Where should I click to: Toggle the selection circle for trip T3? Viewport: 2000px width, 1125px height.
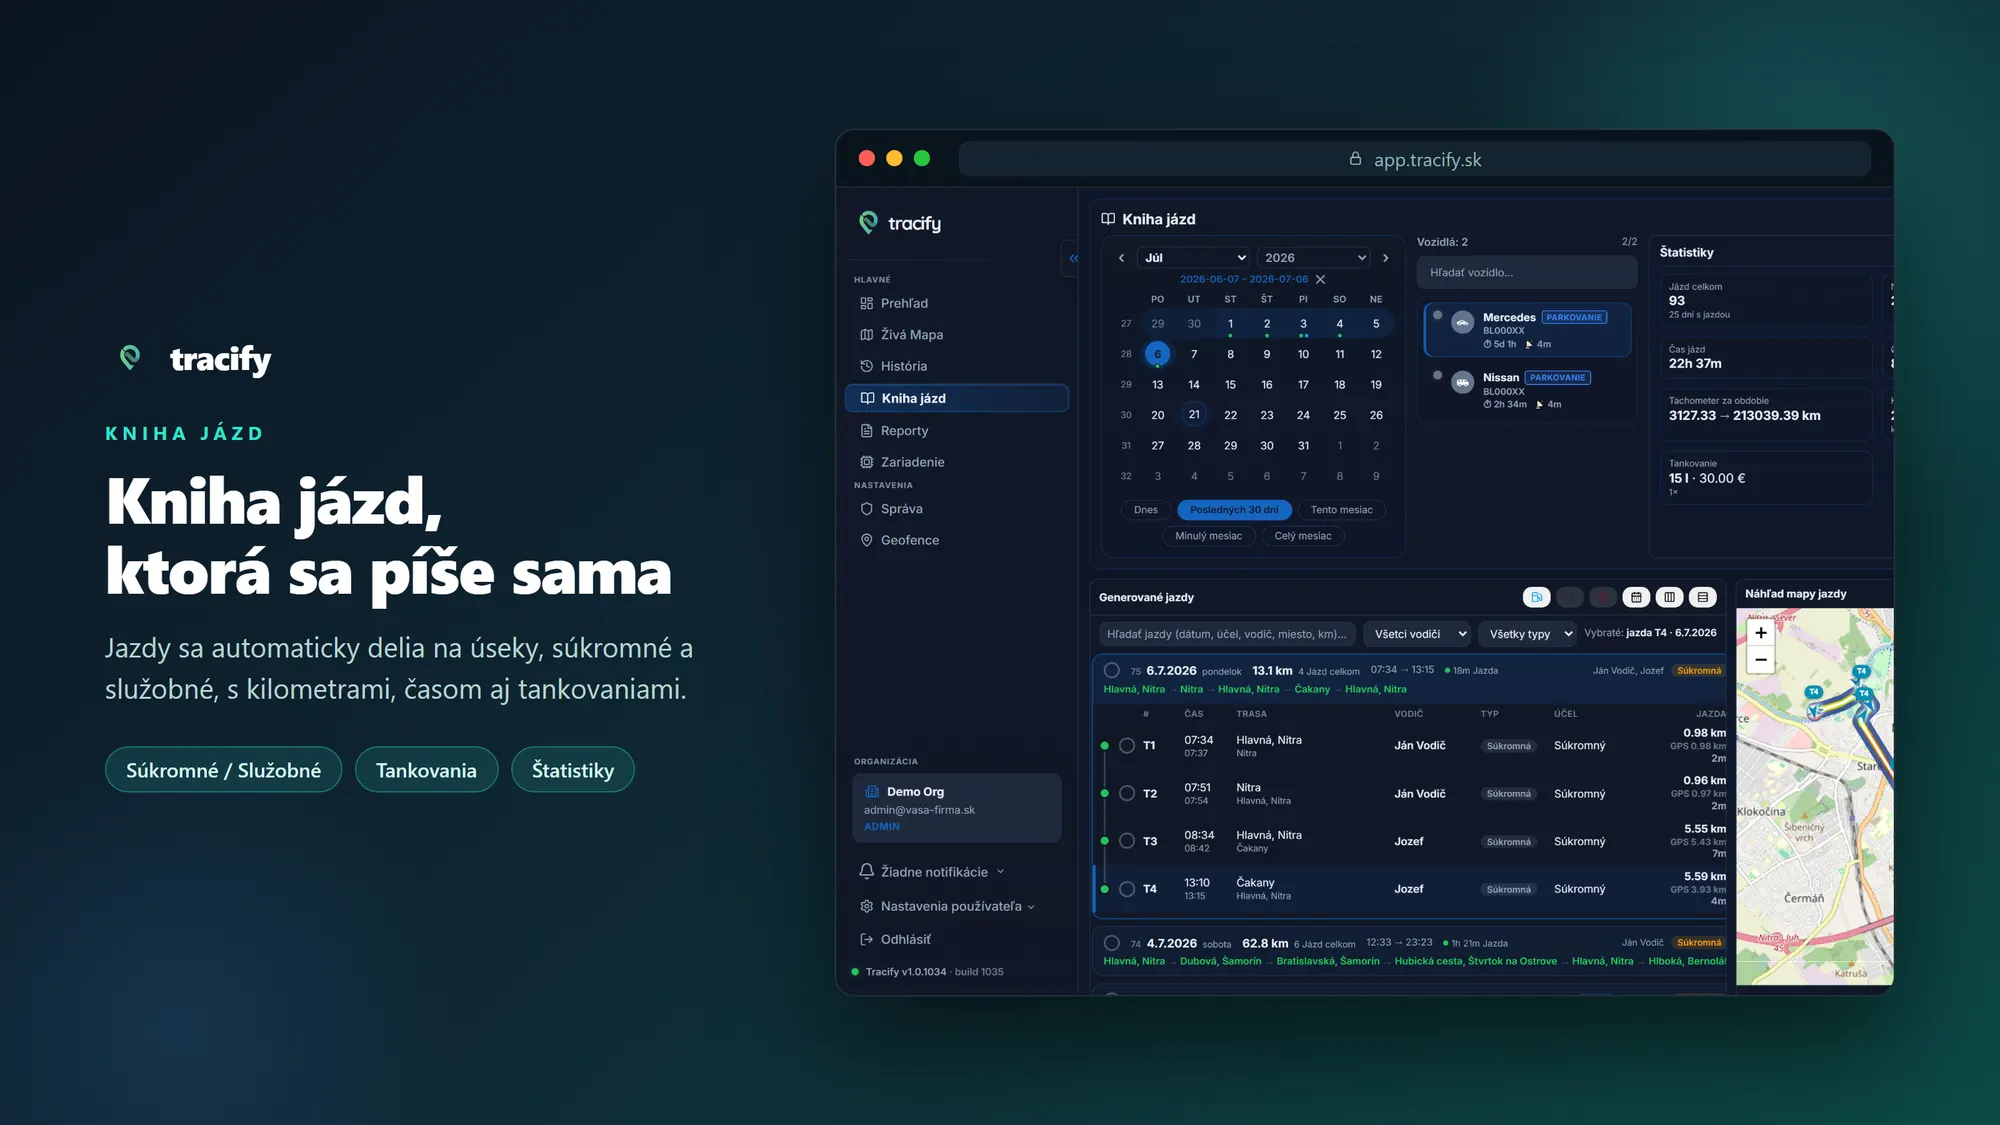pos(1127,842)
